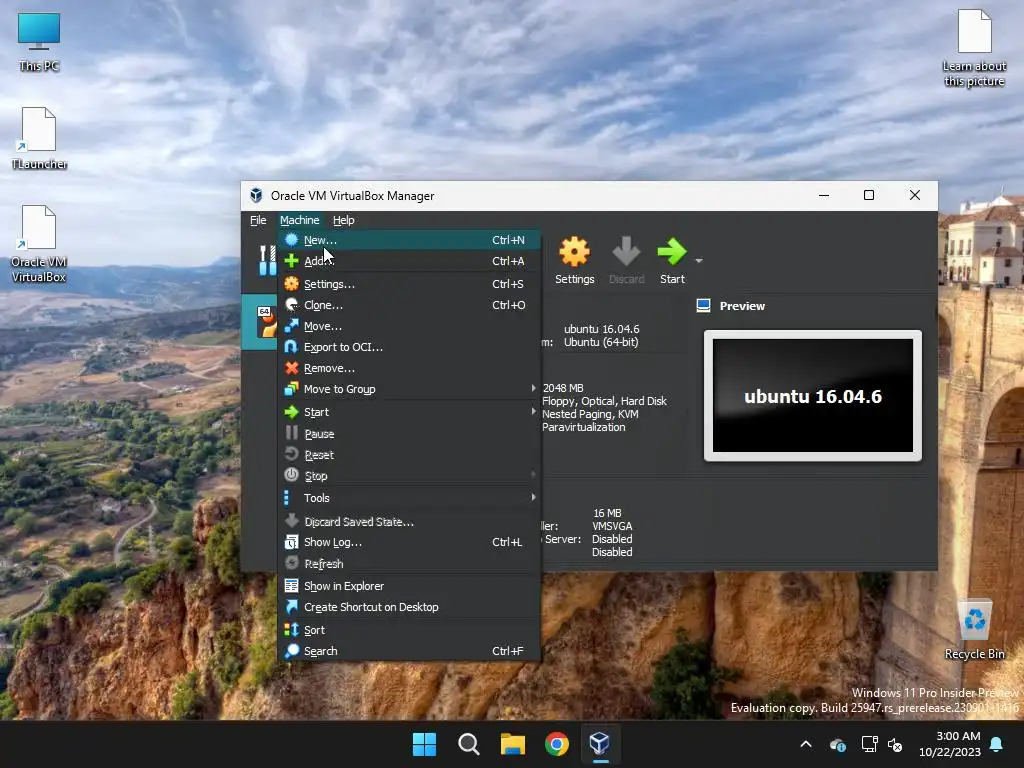Choose Remove… from the Machine menu
Image resolution: width=1024 pixels, height=768 pixels.
pyautogui.click(x=409, y=368)
